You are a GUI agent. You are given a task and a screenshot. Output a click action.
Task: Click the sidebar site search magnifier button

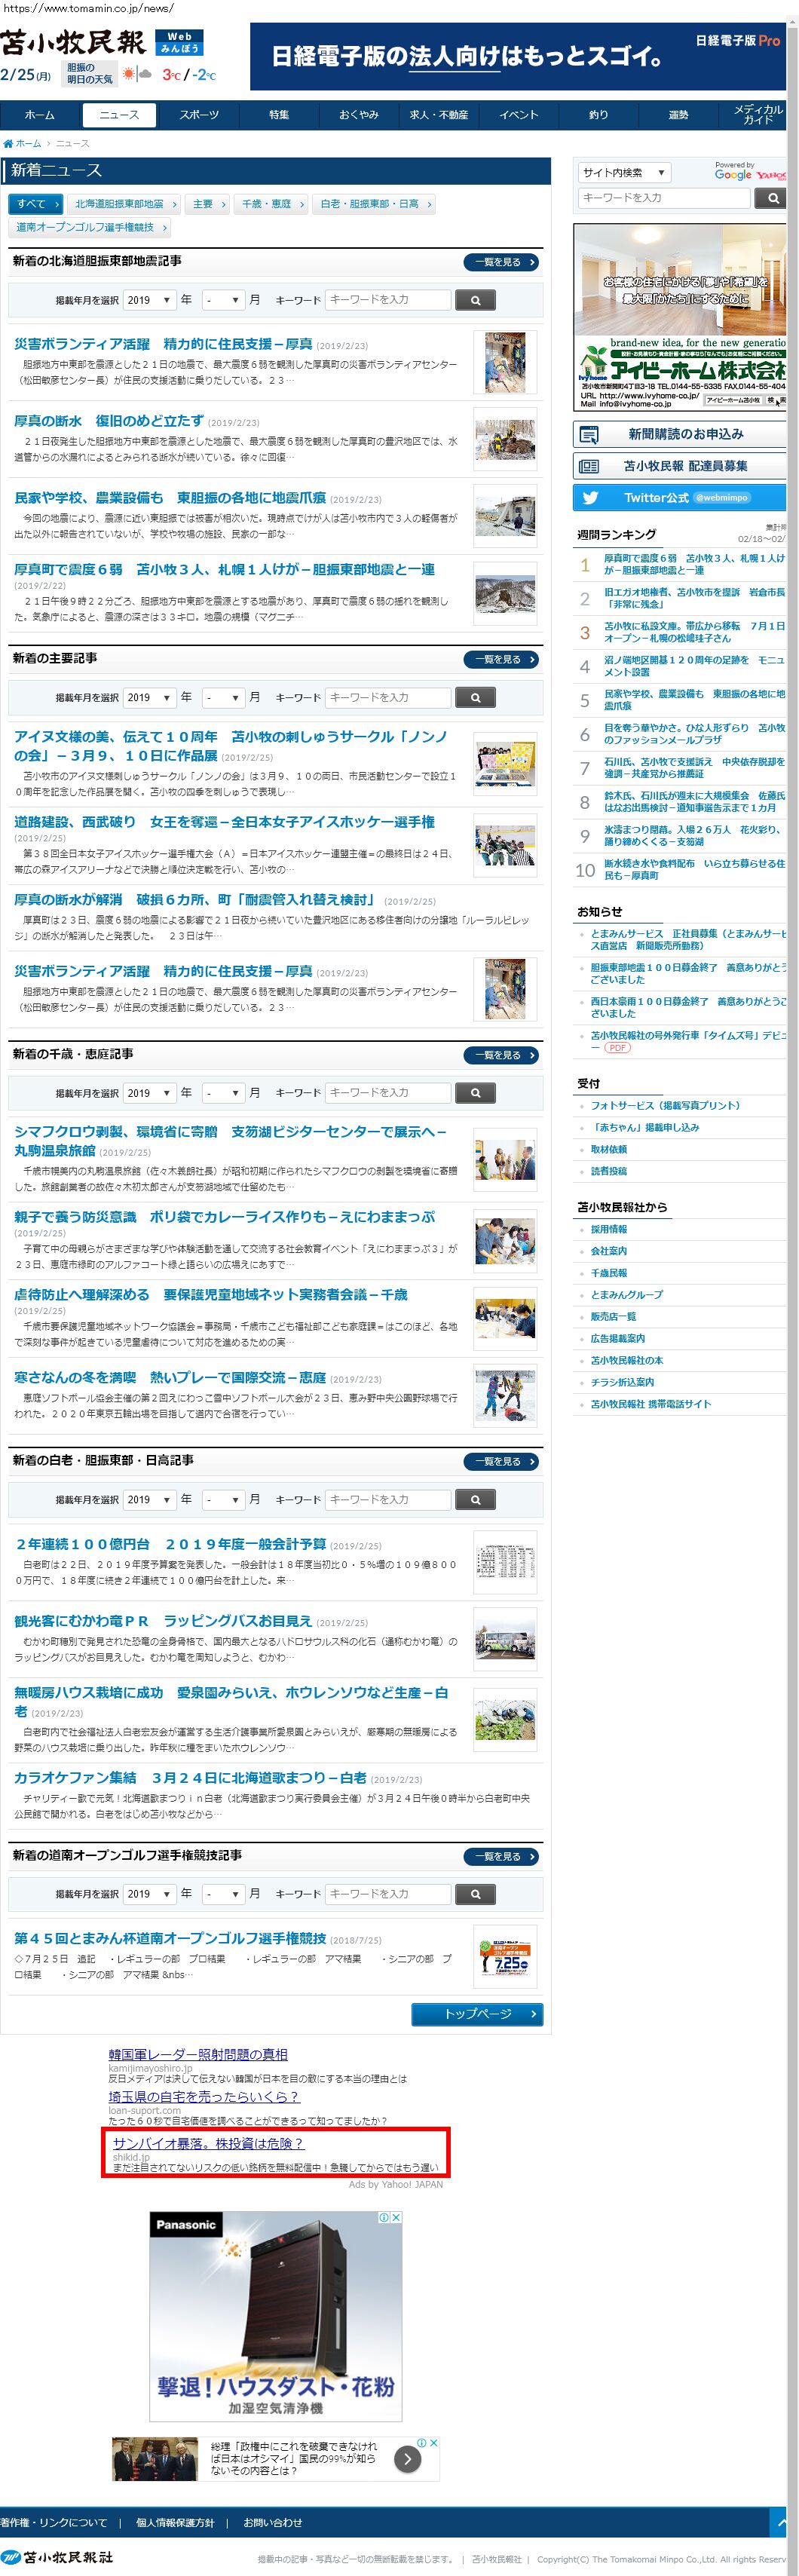click(772, 198)
